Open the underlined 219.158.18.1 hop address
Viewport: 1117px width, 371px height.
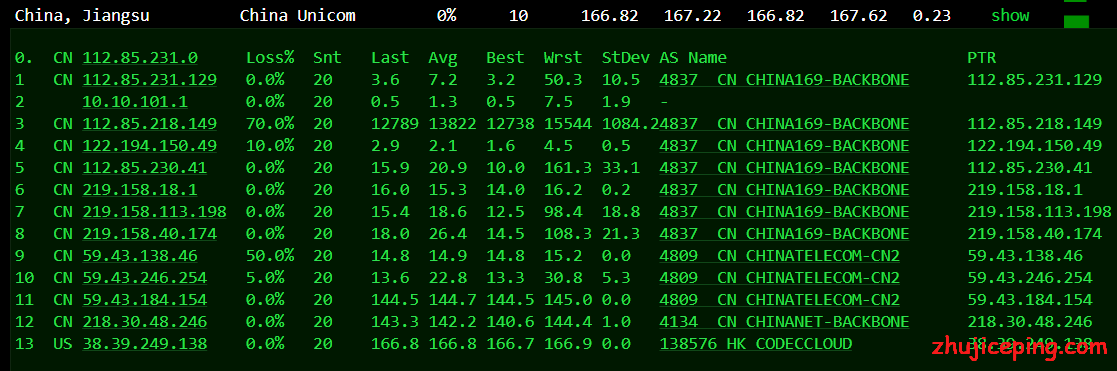[140, 191]
